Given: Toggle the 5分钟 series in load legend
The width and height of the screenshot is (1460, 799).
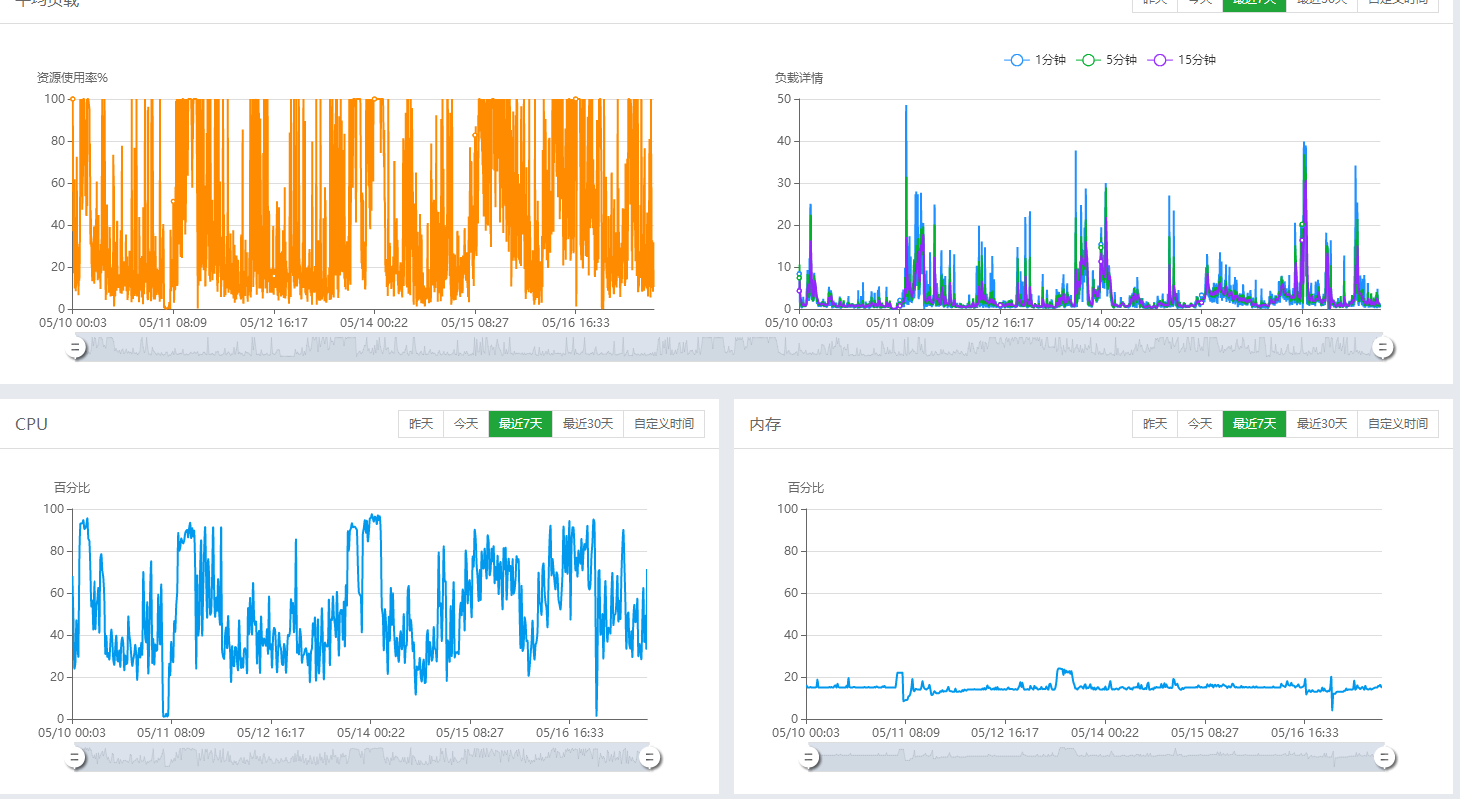Looking at the screenshot, I should tap(1106, 60).
